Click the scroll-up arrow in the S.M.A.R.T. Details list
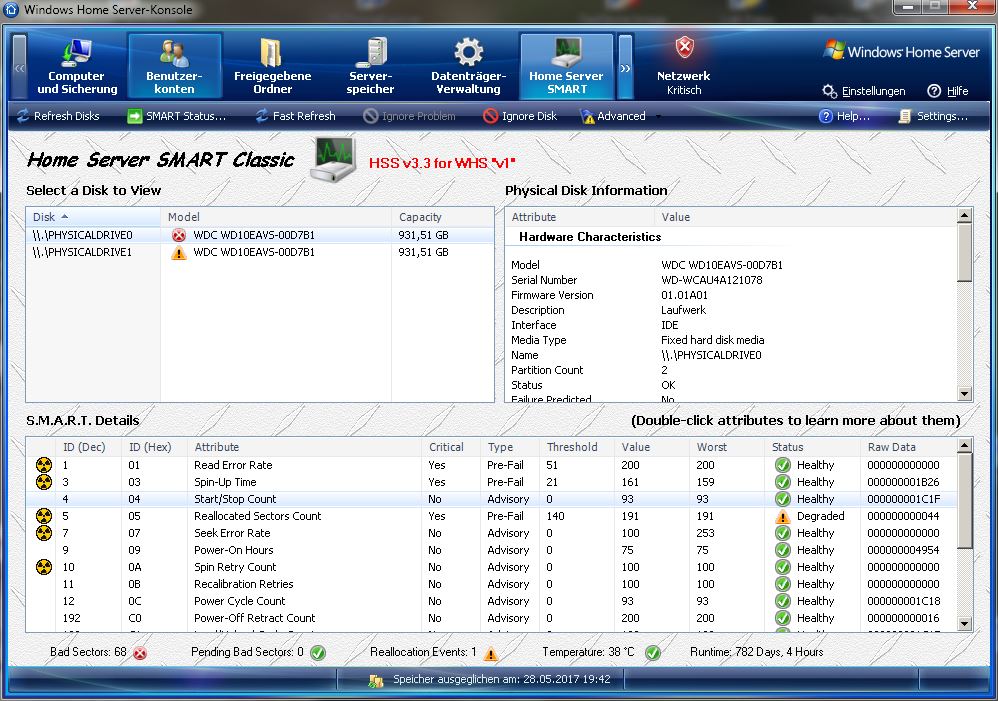 coord(964,446)
